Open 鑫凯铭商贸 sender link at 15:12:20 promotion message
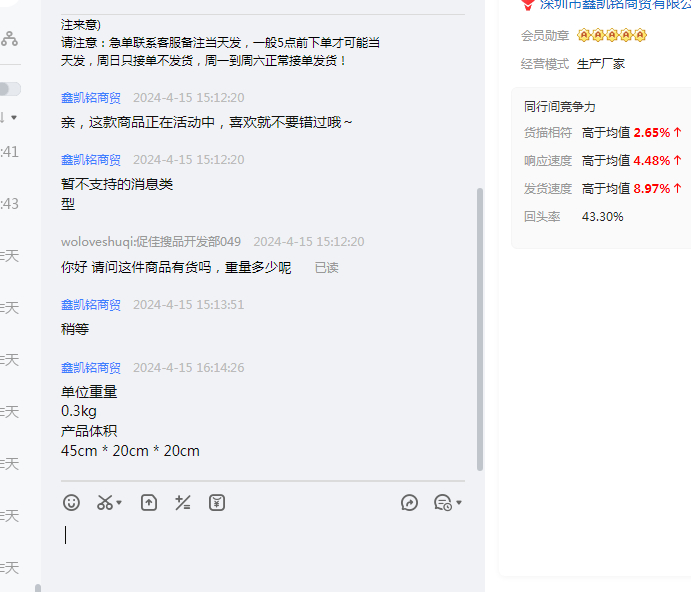691x592 pixels. pyautogui.click(x=91, y=98)
